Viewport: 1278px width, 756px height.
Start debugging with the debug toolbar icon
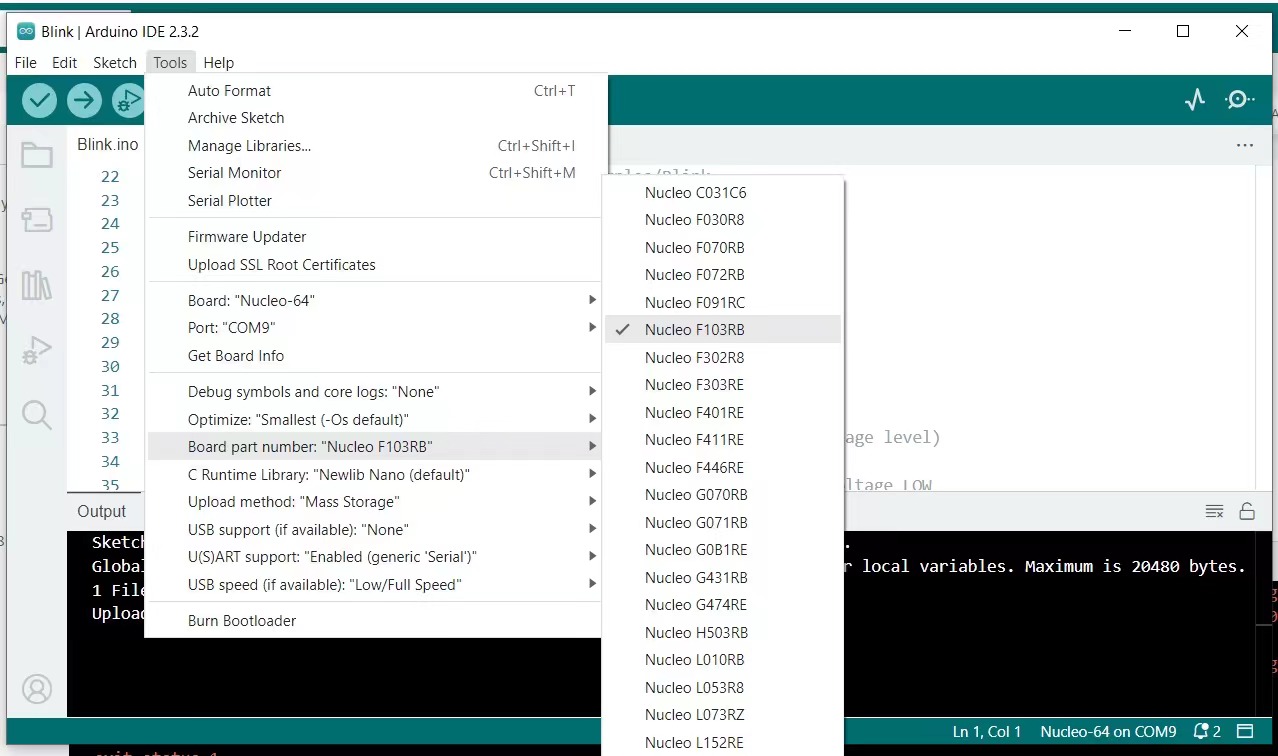pyautogui.click(x=129, y=100)
